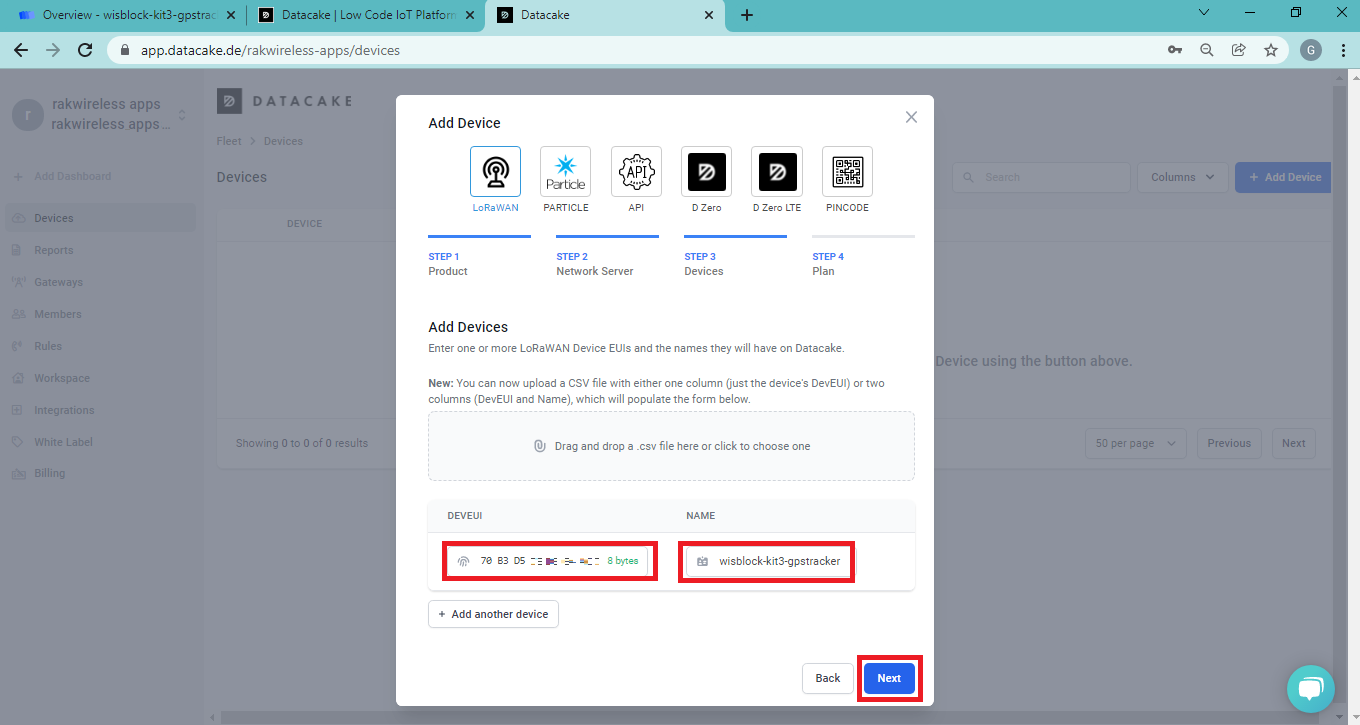
Task: Expand the rakwireless apps workspace switcher
Action: pyautogui.click(x=181, y=115)
